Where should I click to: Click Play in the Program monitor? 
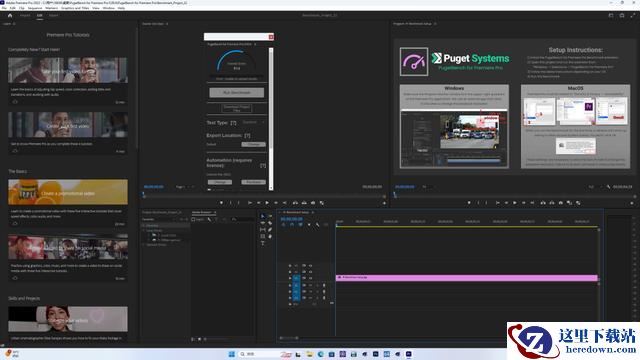515,203
